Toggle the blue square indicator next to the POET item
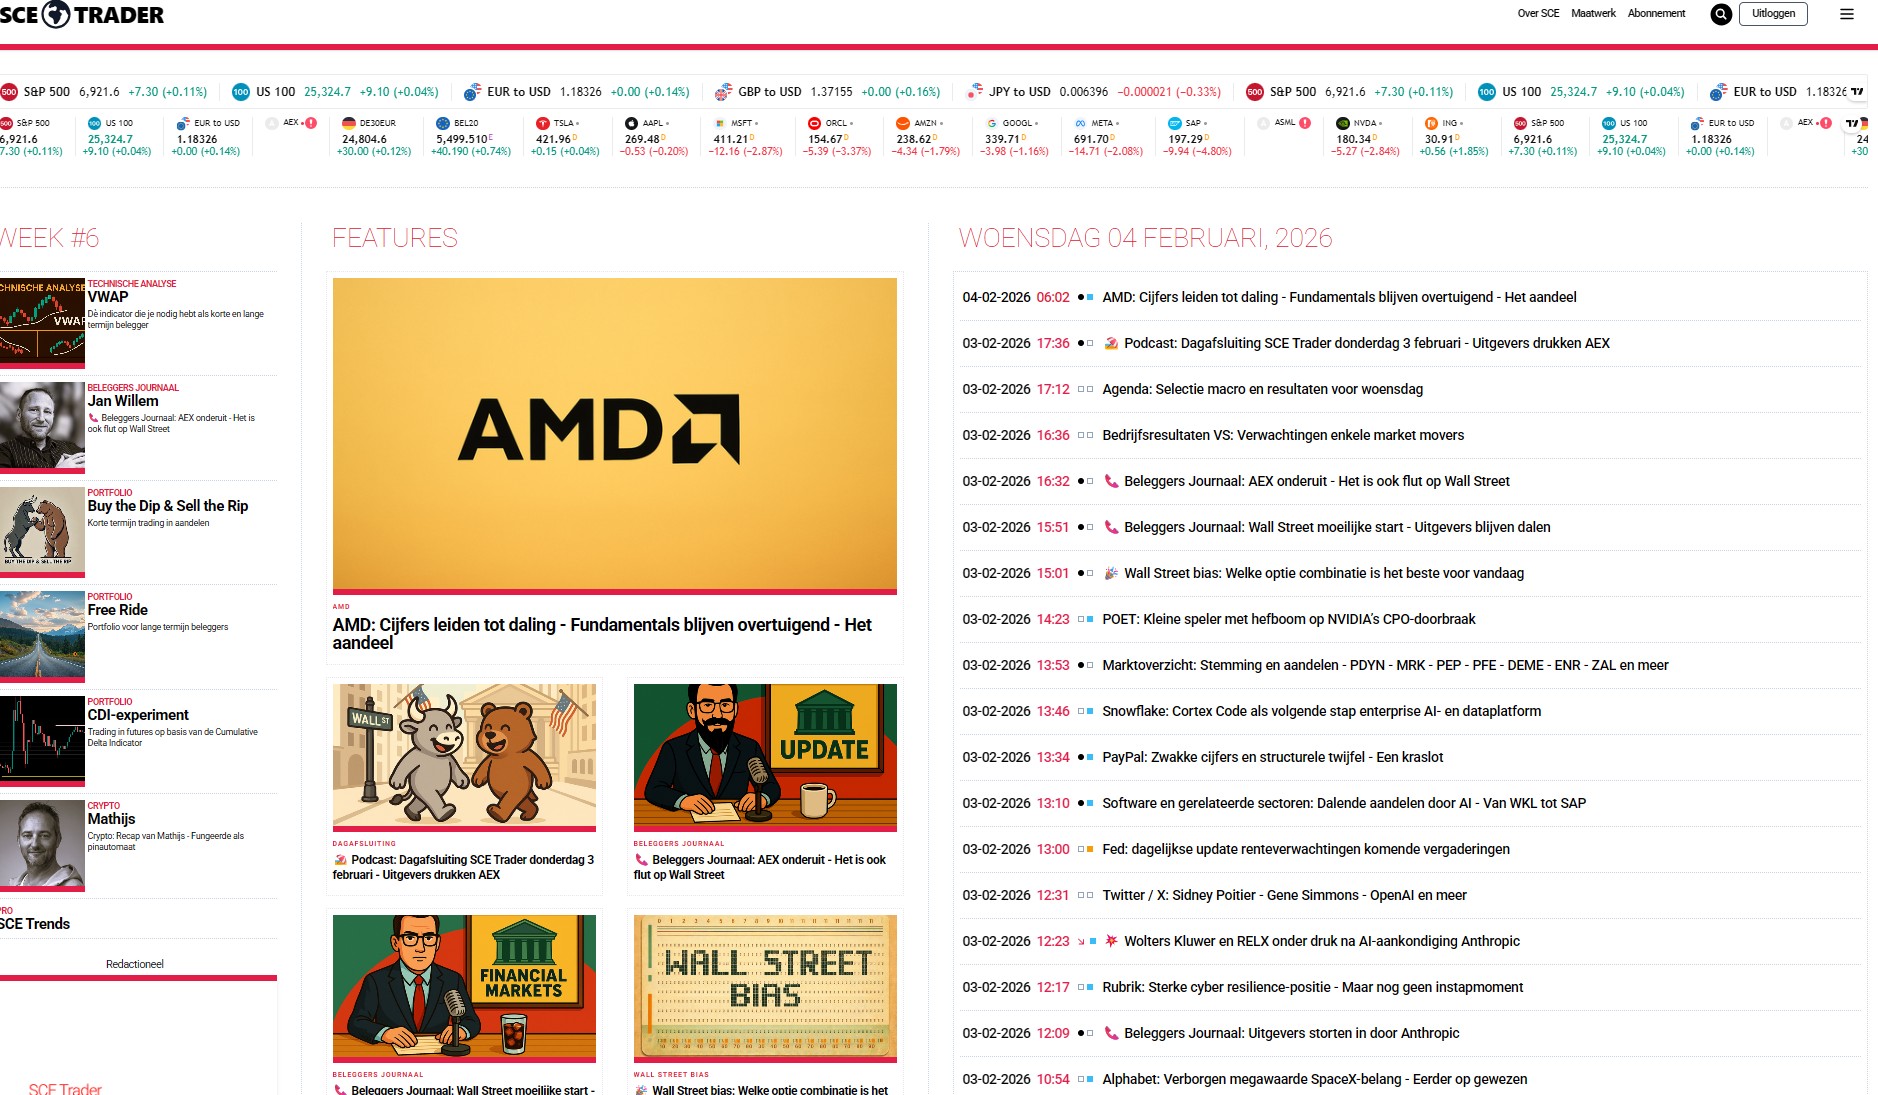Image resolution: width=1878 pixels, height=1095 pixels. tap(1089, 619)
